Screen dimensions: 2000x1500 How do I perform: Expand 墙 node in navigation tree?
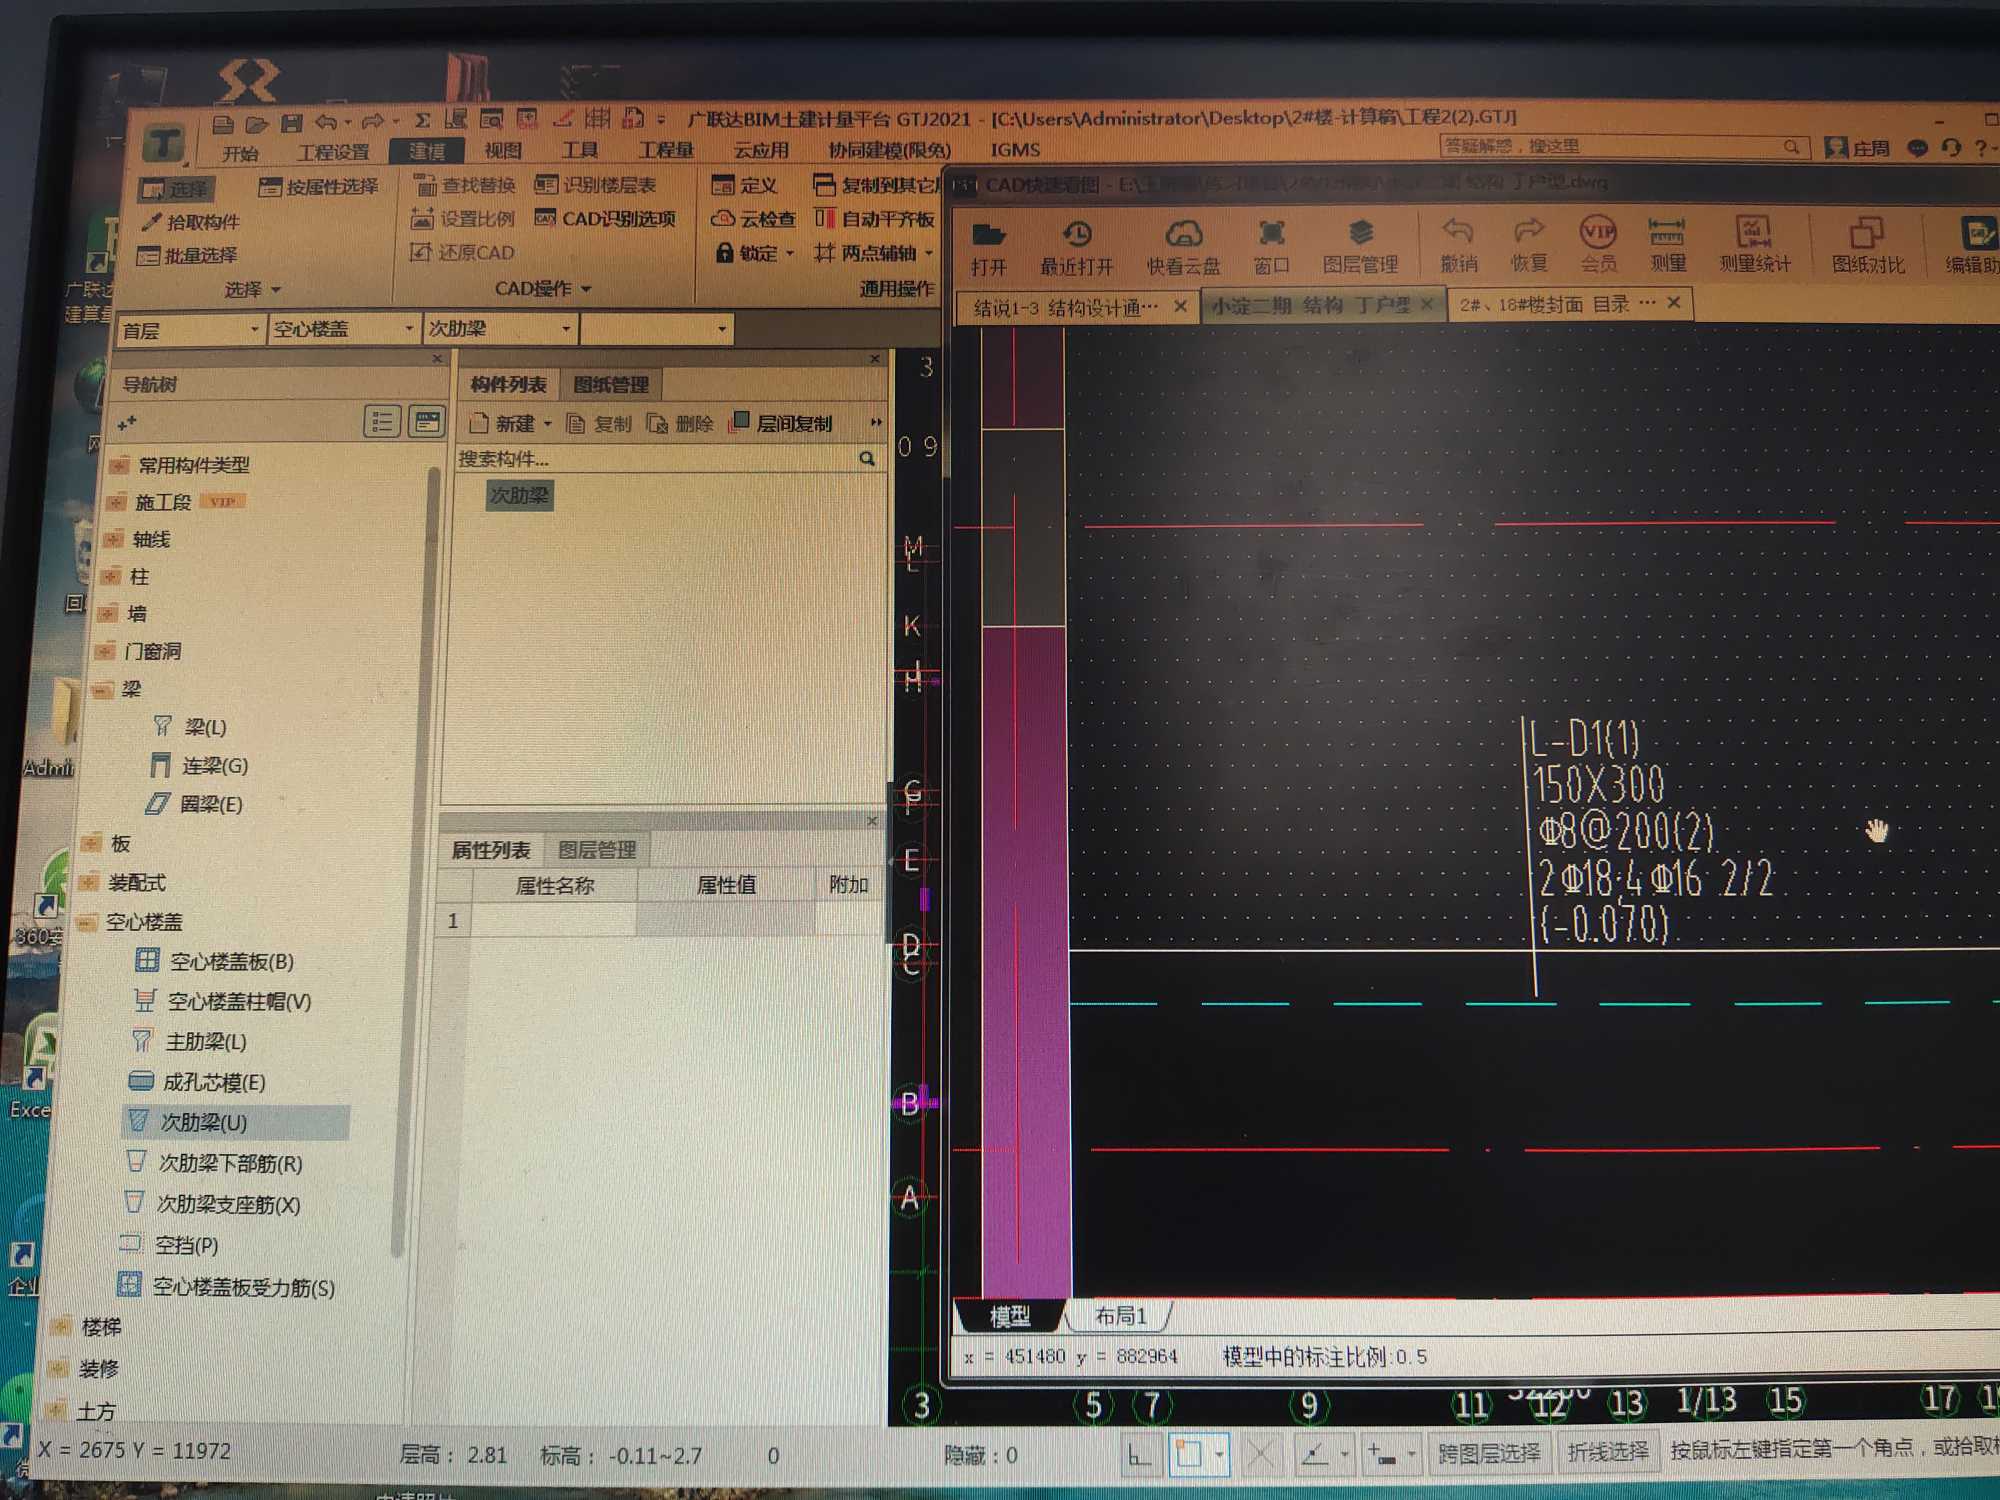click(x=108, y=613)
